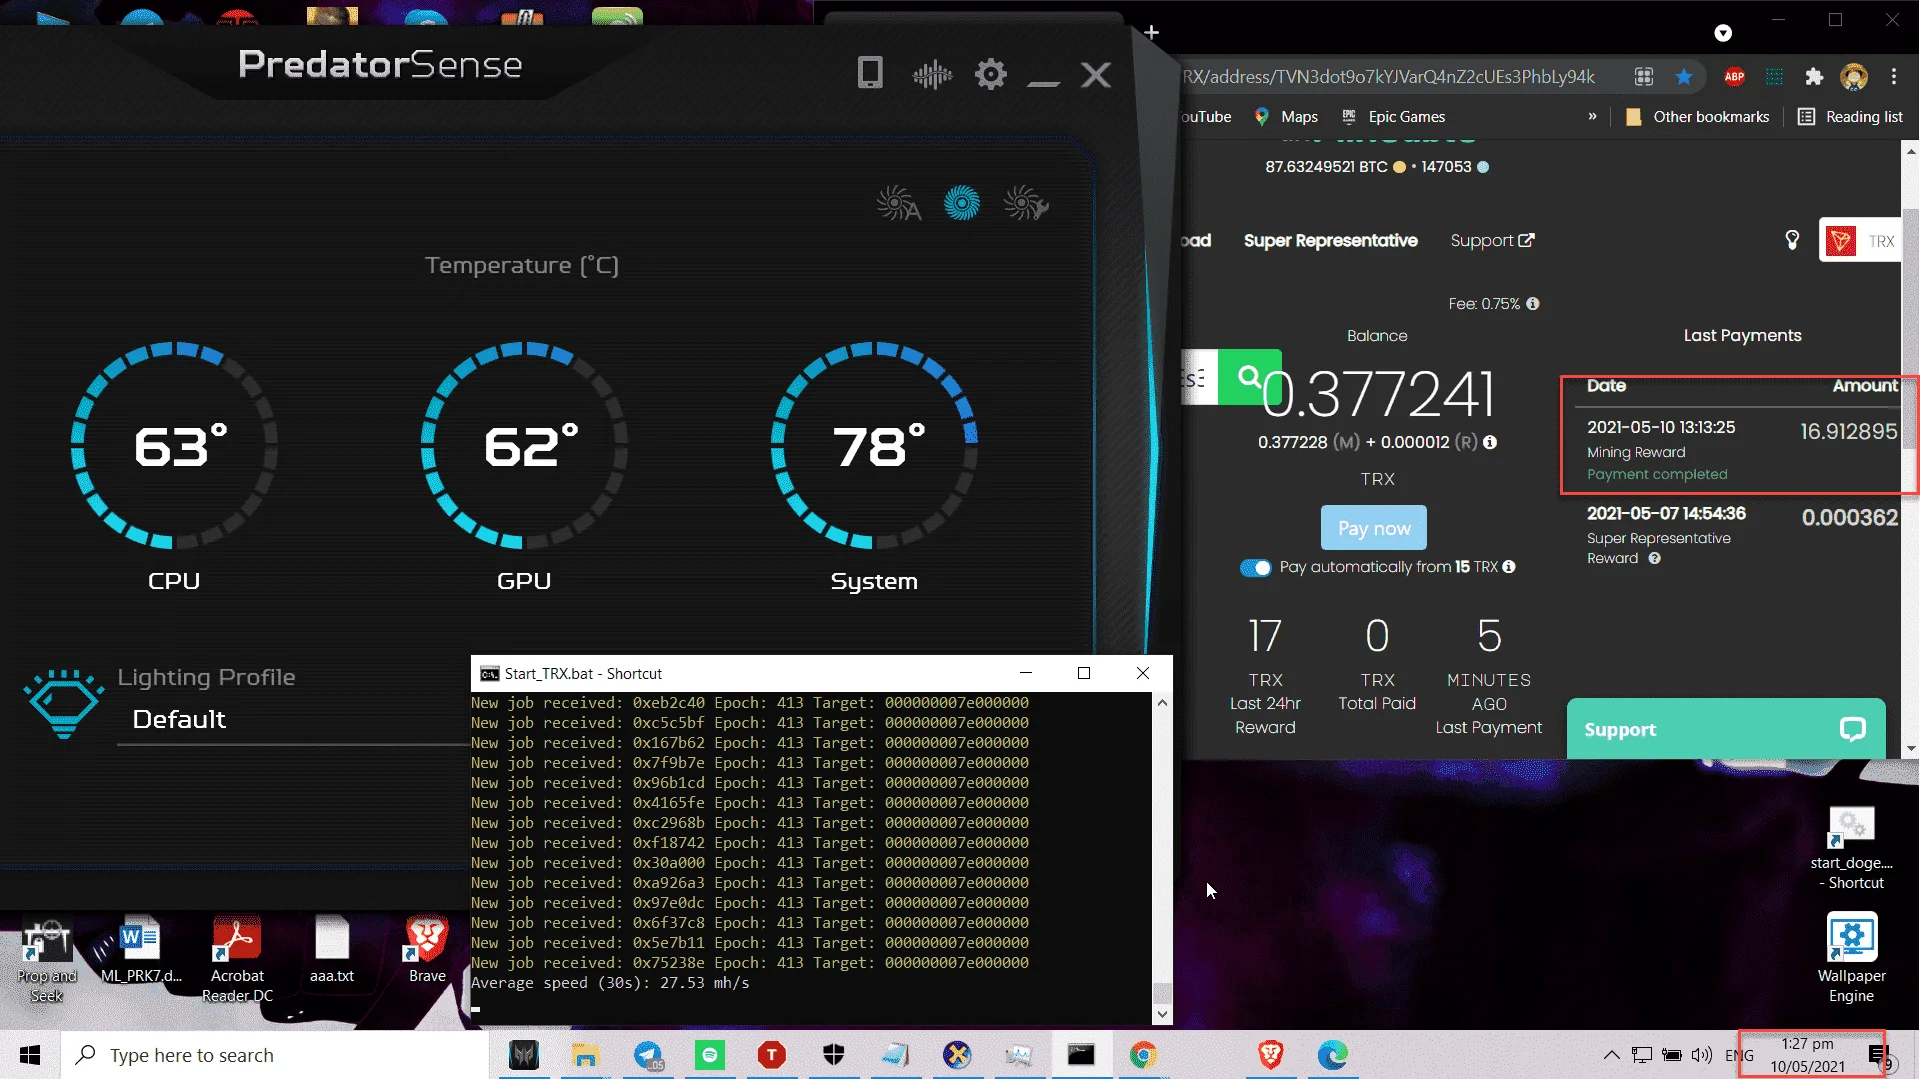
Task: Open the TRX coin selector
Action: (x=1859, y=241)
